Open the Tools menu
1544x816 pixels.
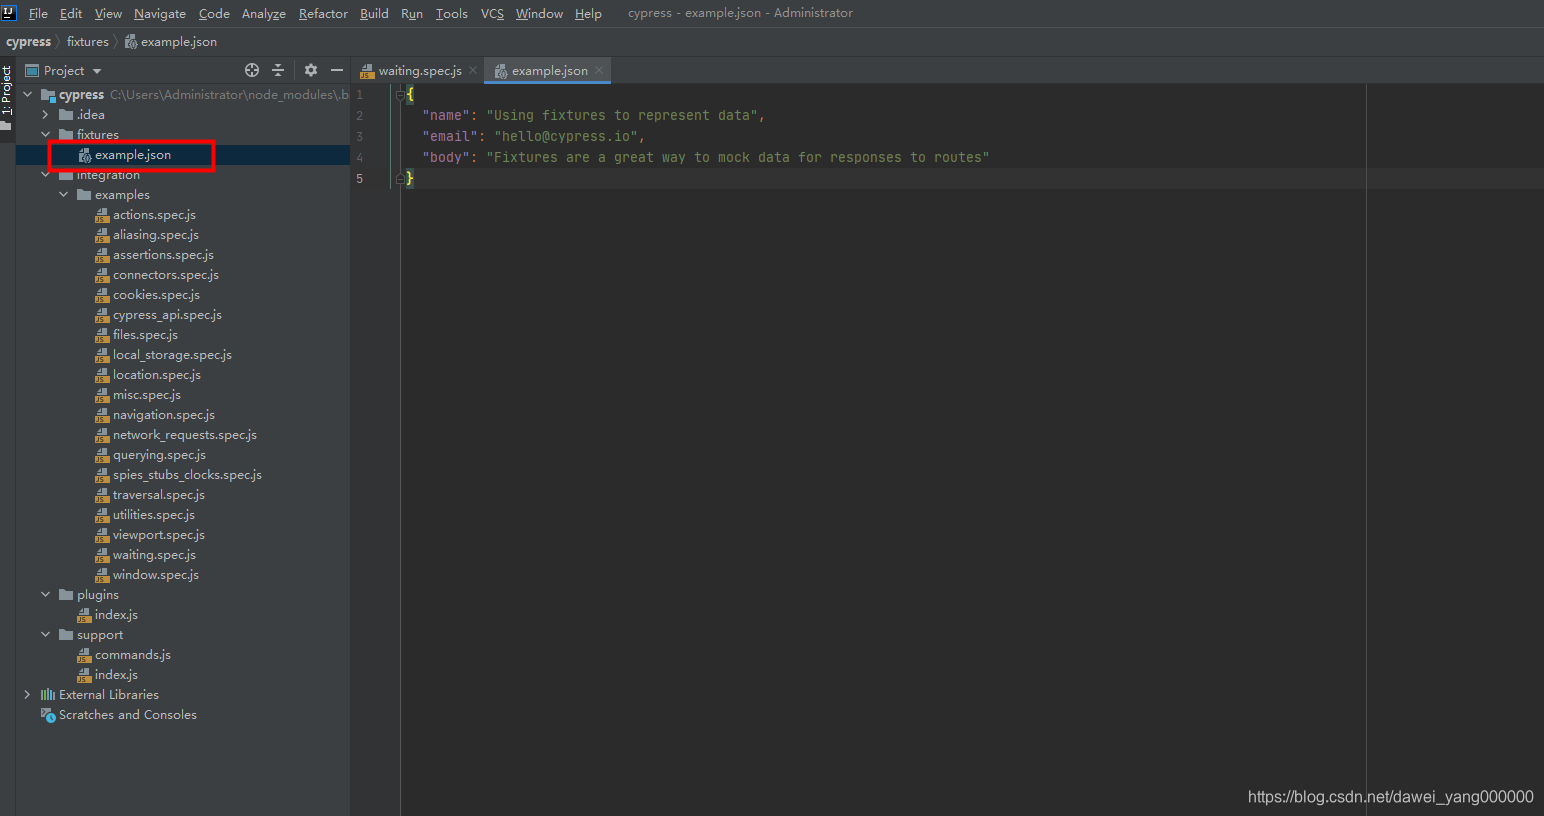(452, 13)
